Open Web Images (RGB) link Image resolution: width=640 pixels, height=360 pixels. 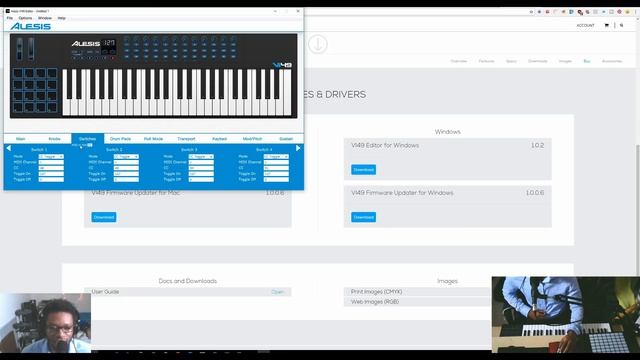(375, 302)
